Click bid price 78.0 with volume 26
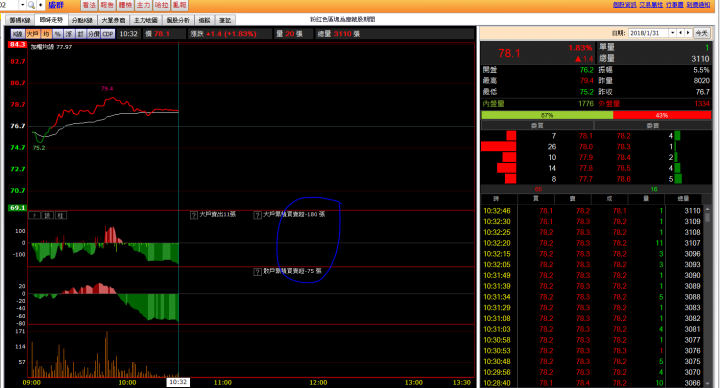The width and height of the screenshot is (720, 388). point(586,146)
